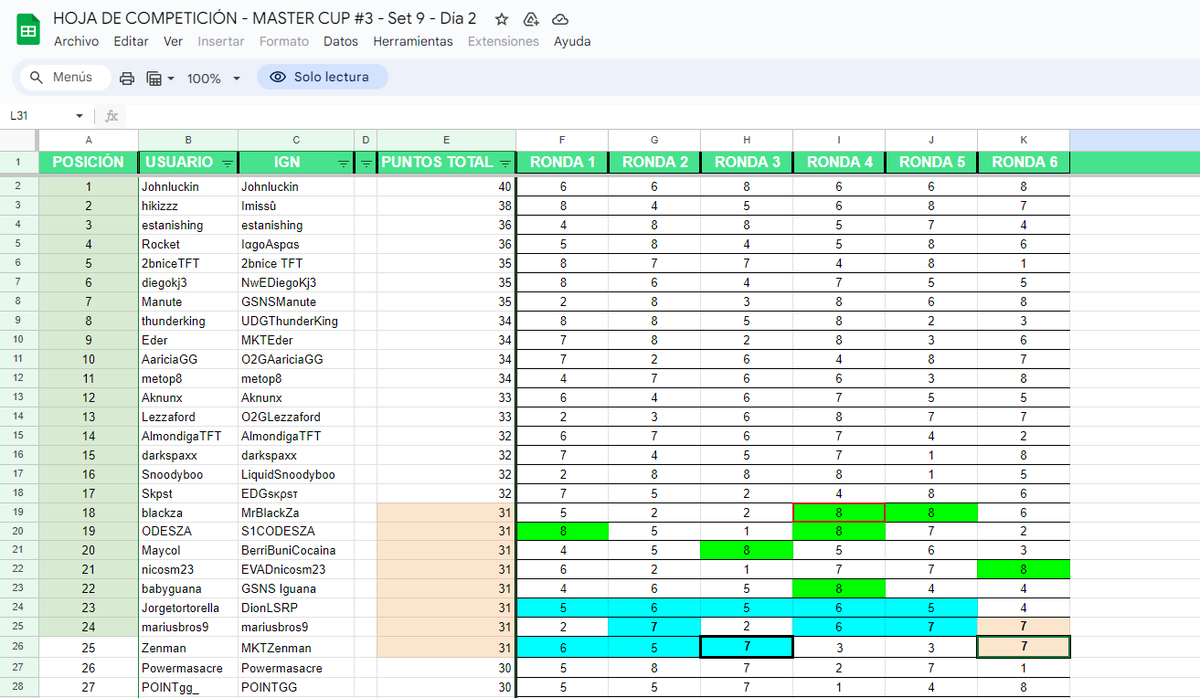Click the cell UDGThunderKing
Screen dimensions: 1200x698
click(296, 321)
